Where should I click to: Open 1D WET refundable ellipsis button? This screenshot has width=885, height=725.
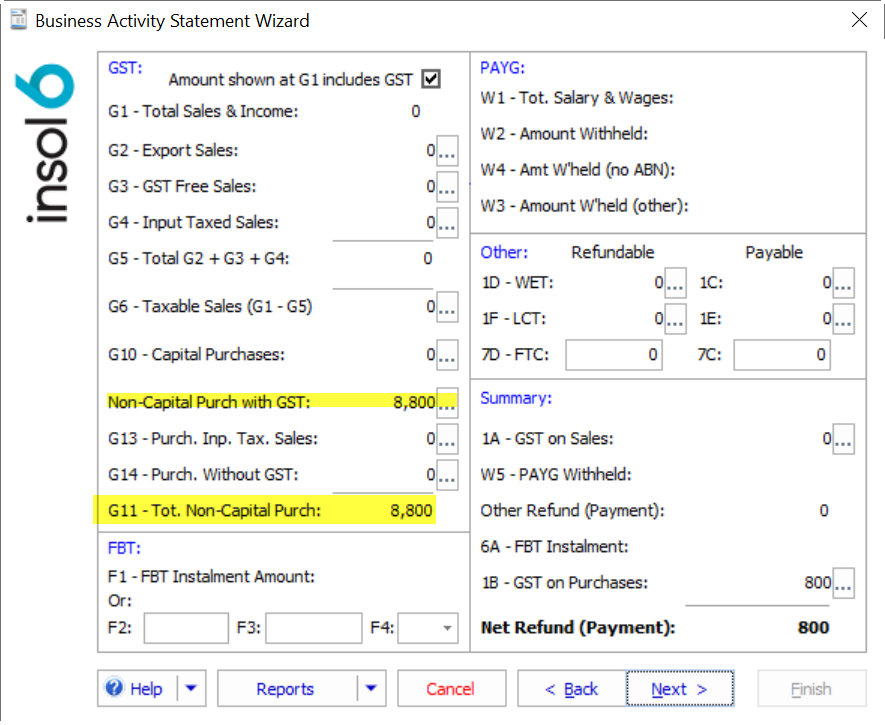point(676,283)
